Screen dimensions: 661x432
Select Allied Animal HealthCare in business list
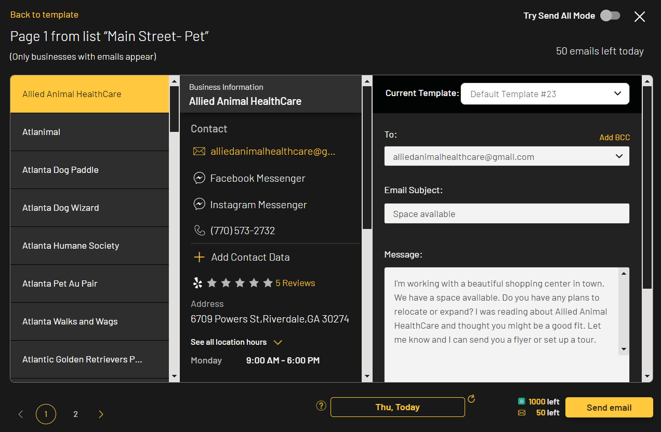pos(89,94)
